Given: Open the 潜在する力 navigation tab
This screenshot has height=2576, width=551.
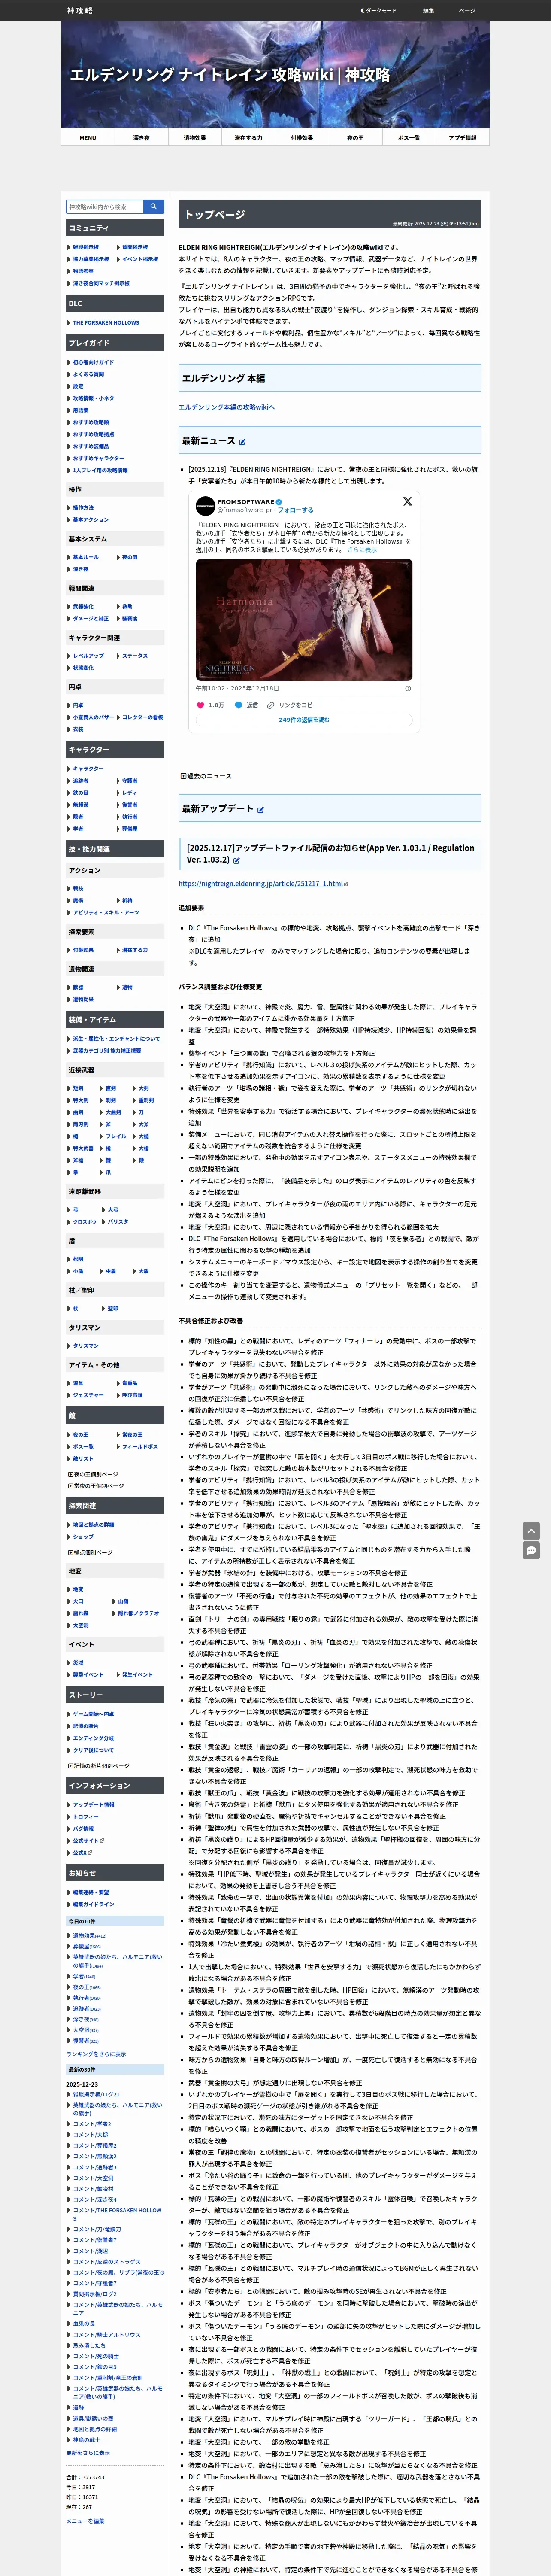Looking at the screenshot, I should pos(248,138).
